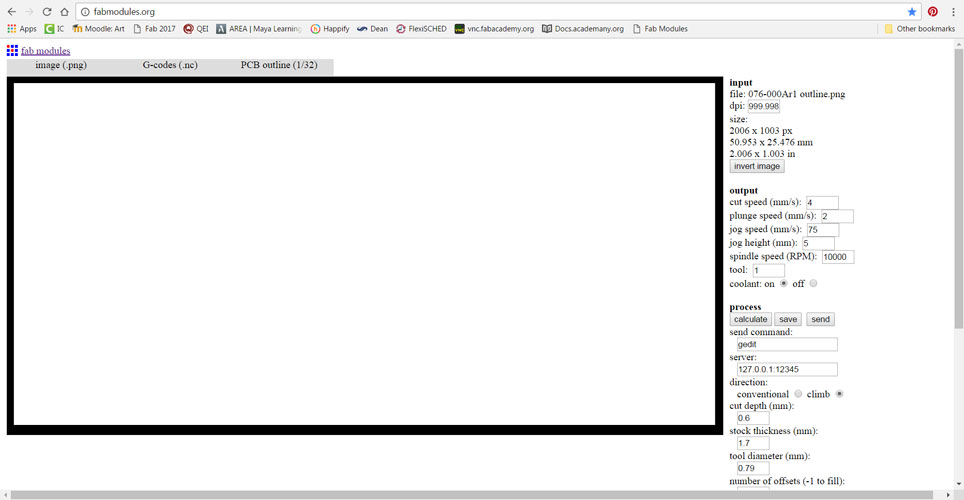The image size is (964, 500).
Task: Click the spindle speed RPM field
Action: (838, 256)
